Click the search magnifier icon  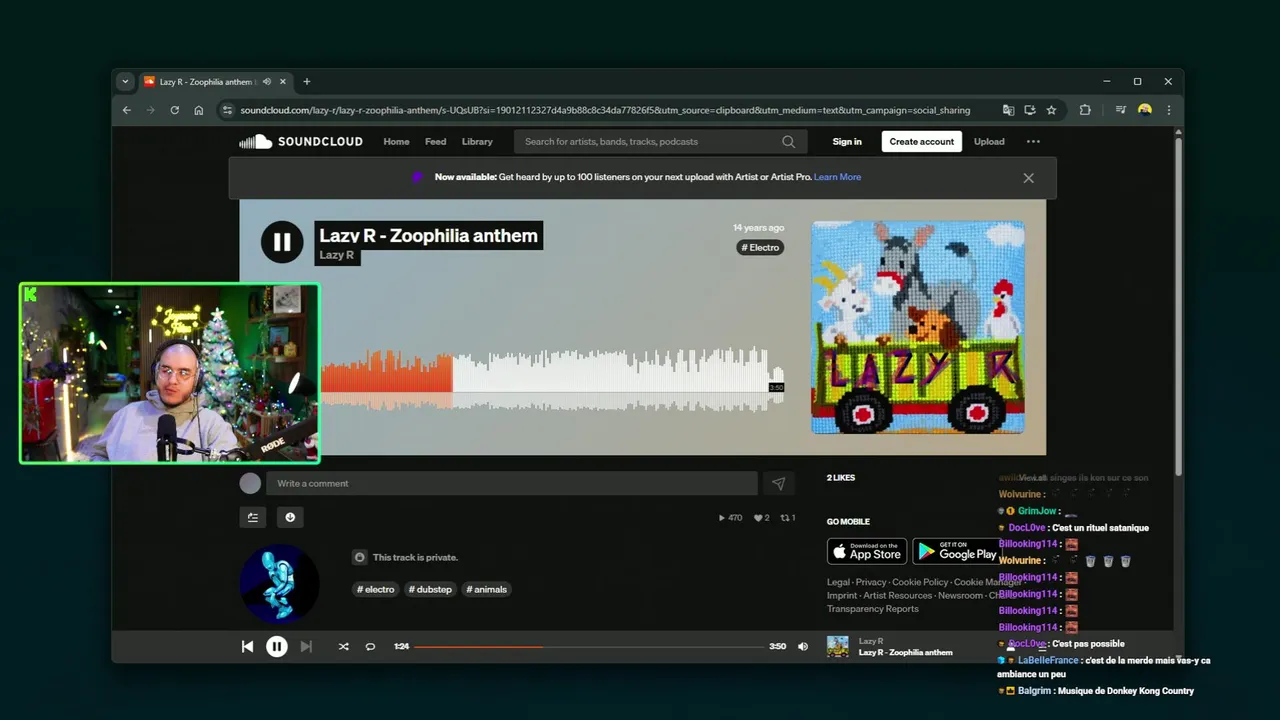click(x=789, y=142)
